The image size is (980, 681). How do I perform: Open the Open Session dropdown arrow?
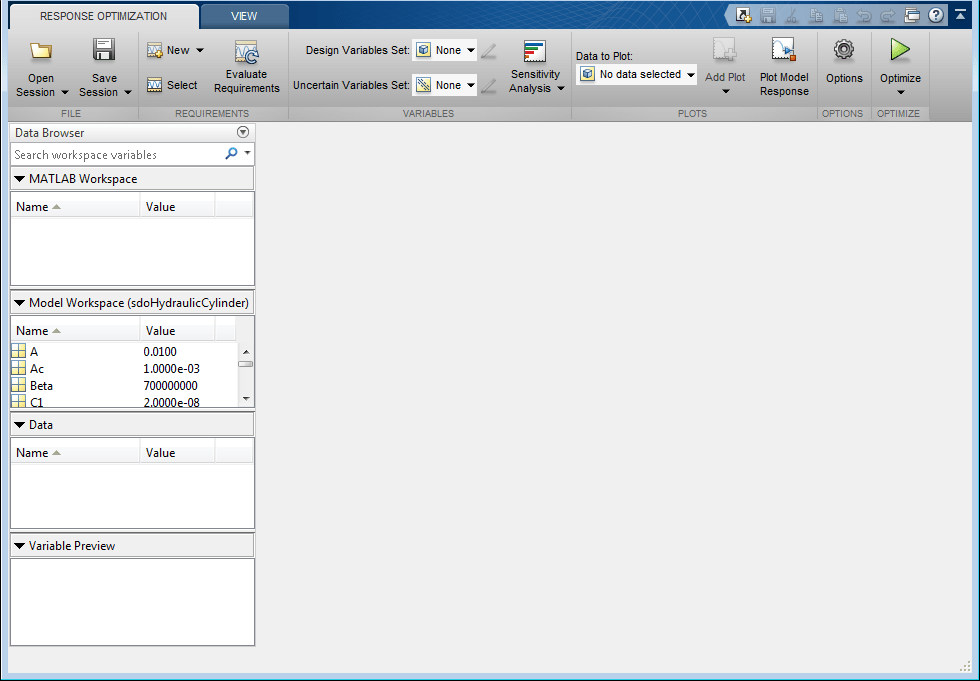64,92
